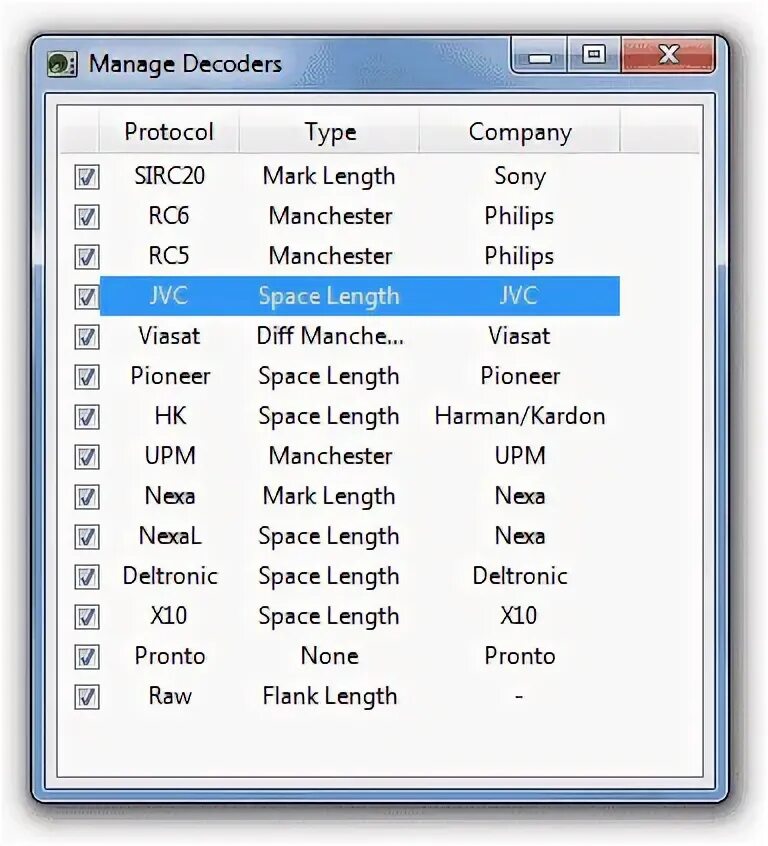Select the Viasat protocol name
The width and height of the screenshot is (768, 846).
169,336
